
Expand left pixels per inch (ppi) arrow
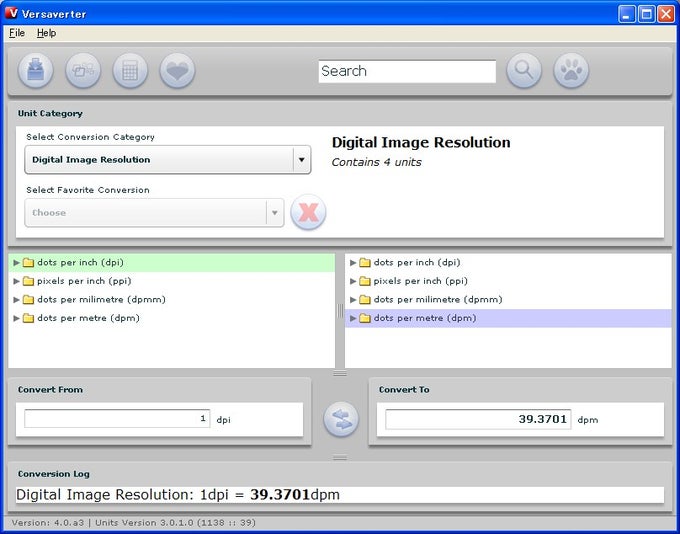[x=16, y=281]
